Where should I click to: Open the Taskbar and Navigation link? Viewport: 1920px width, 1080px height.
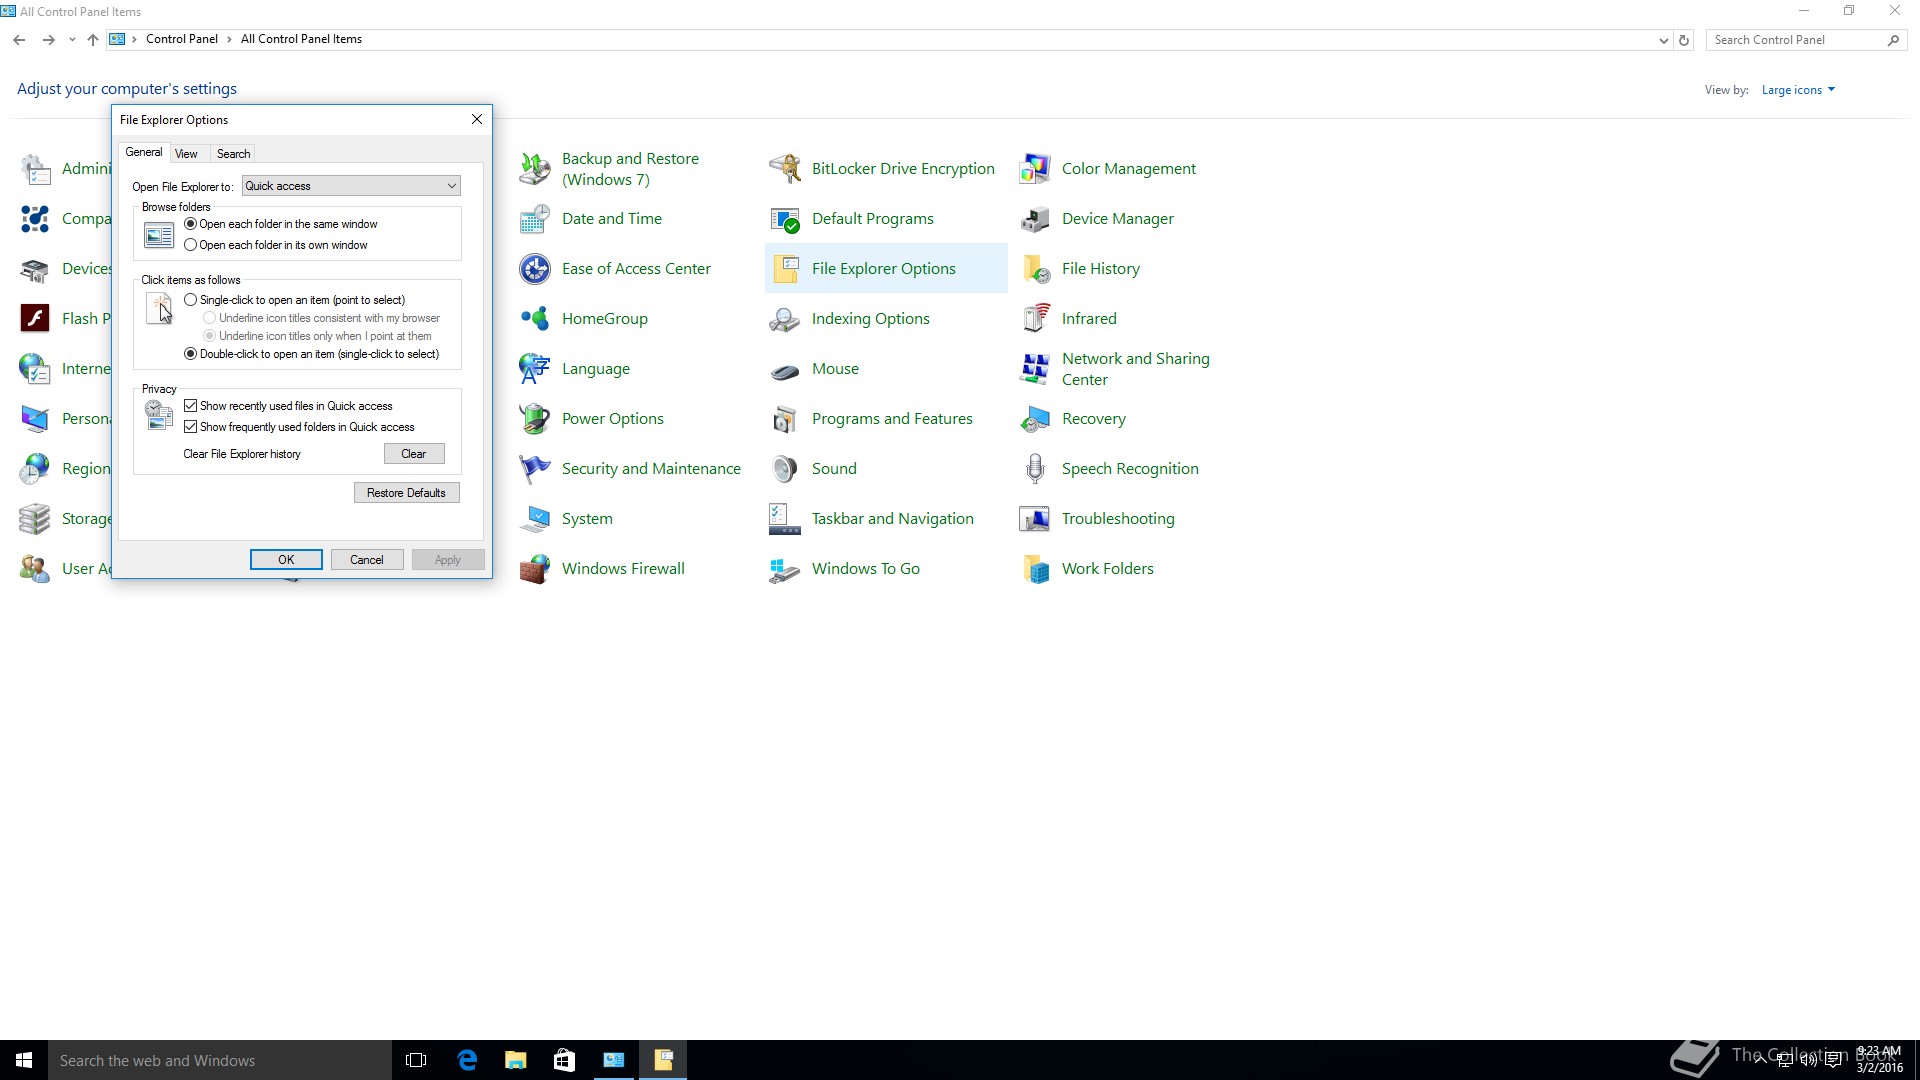(x=892, y=519)
